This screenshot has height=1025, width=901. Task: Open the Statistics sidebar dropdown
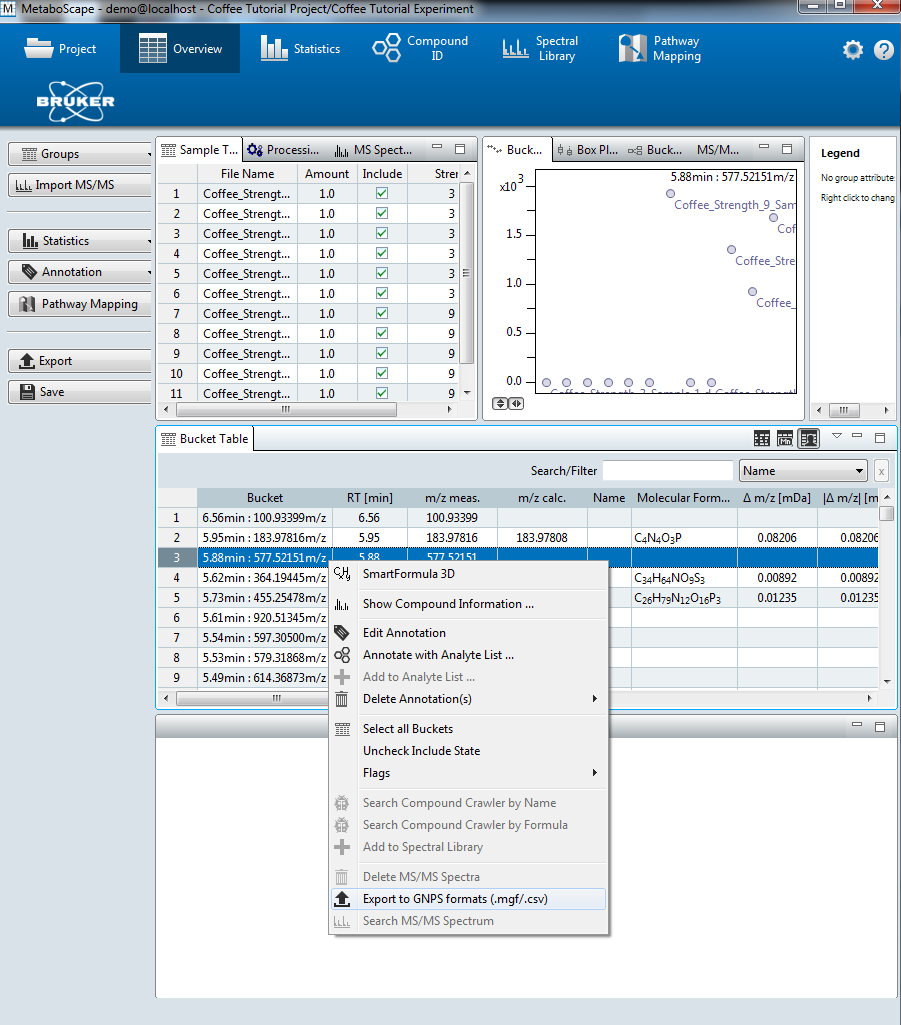pos(80,241)
